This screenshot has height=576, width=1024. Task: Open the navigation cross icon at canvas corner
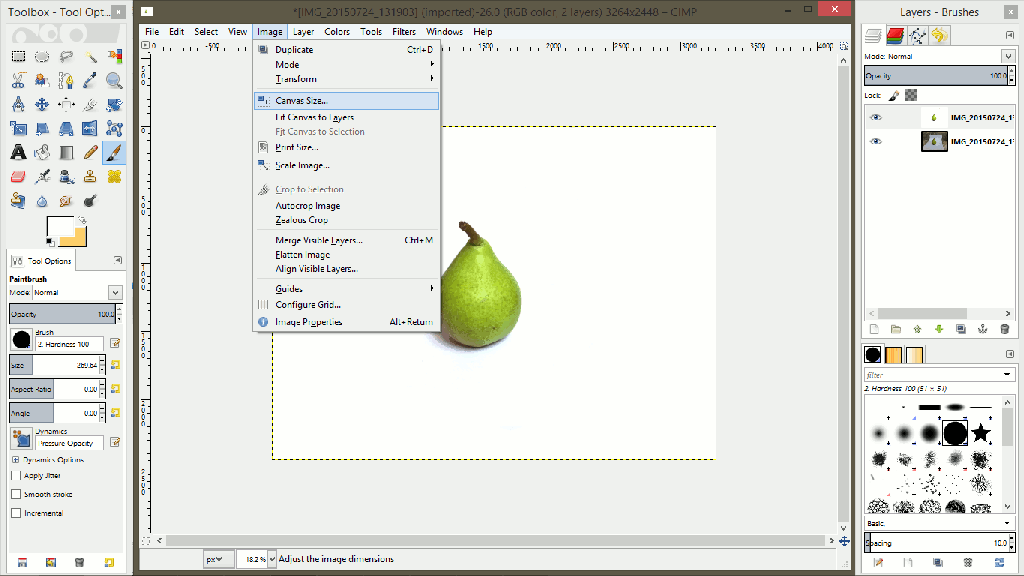[844, 541]
